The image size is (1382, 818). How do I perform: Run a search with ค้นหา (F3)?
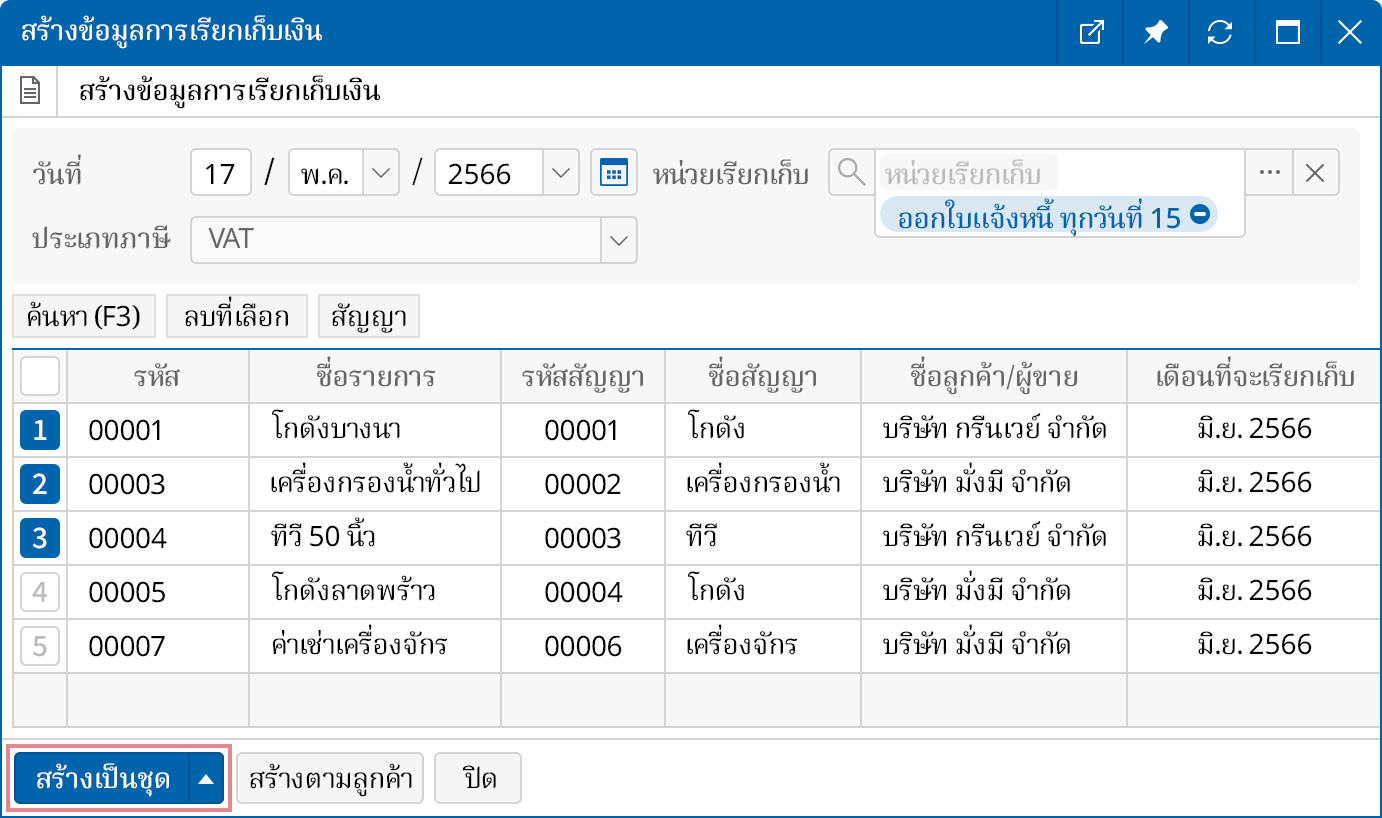coord(83,315)
